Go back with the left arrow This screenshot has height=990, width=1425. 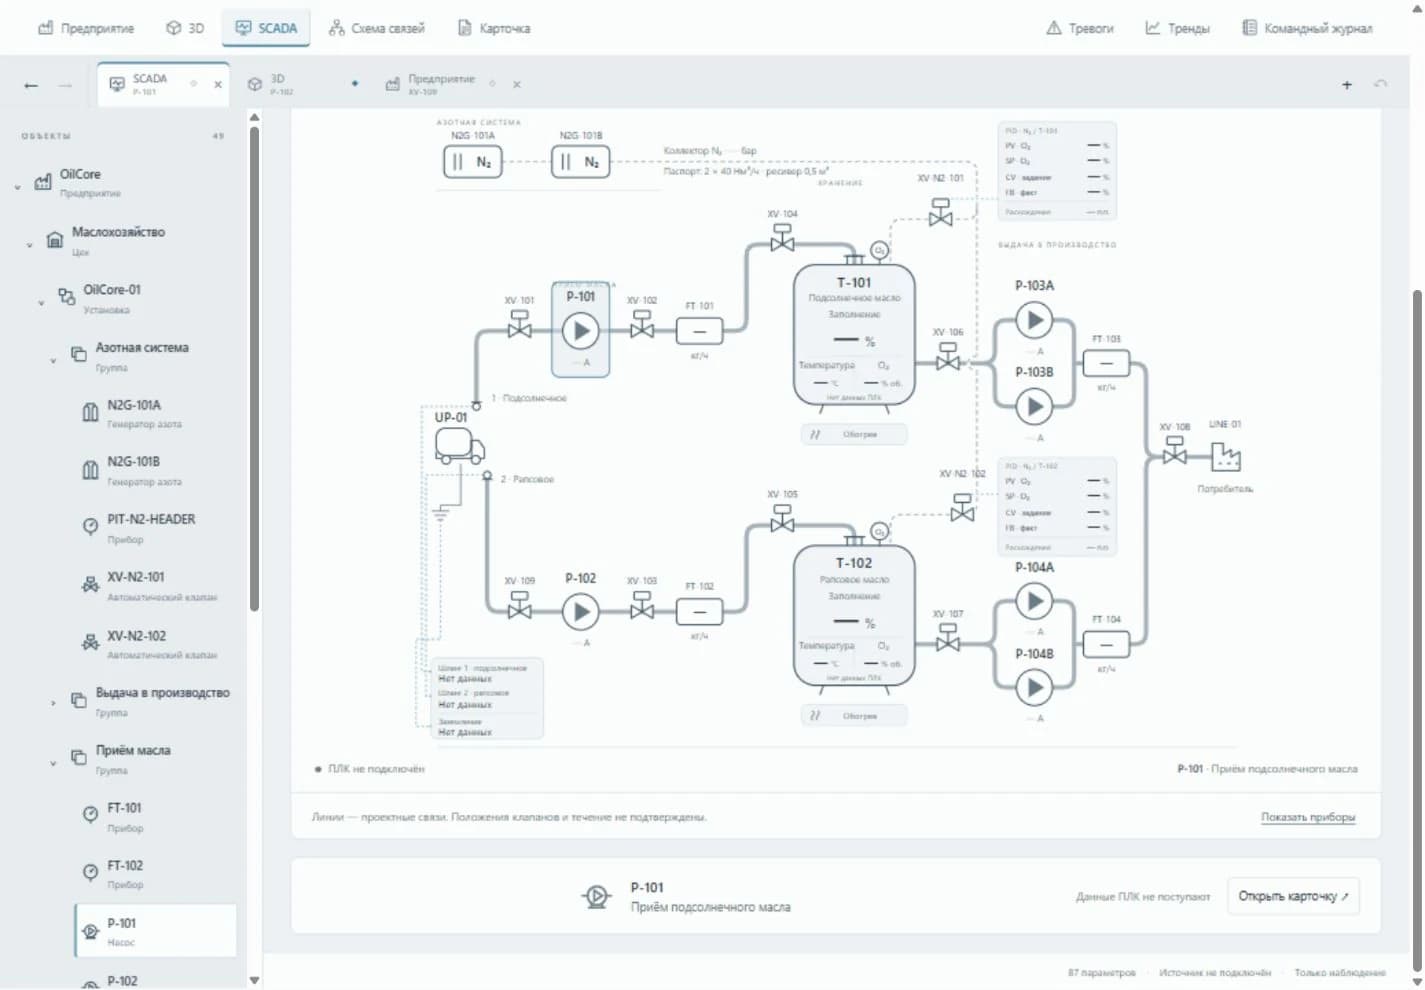[x=31, y=85]
